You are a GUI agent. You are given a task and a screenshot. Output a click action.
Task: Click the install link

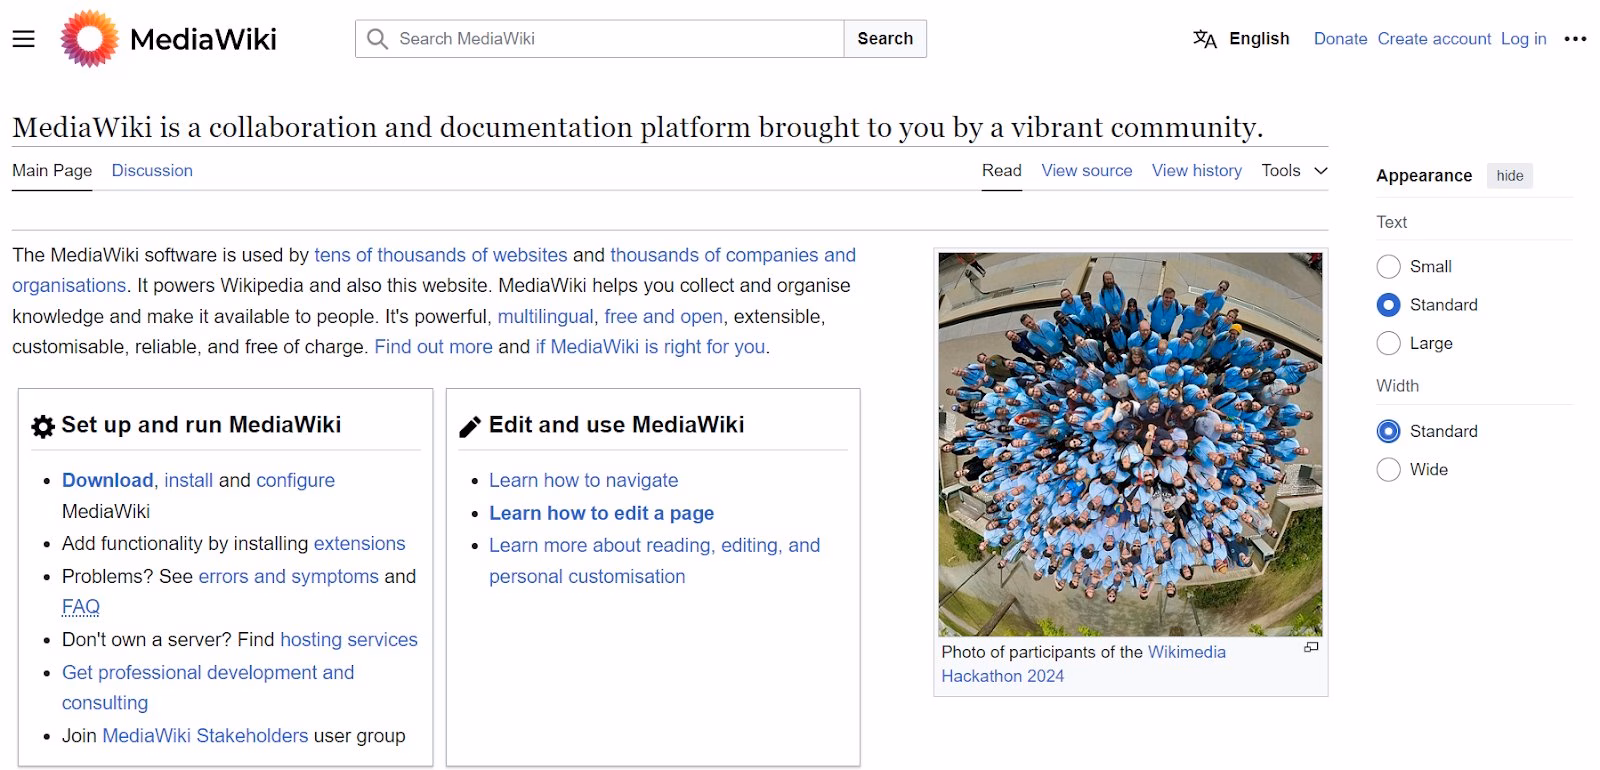click(188, 480)
